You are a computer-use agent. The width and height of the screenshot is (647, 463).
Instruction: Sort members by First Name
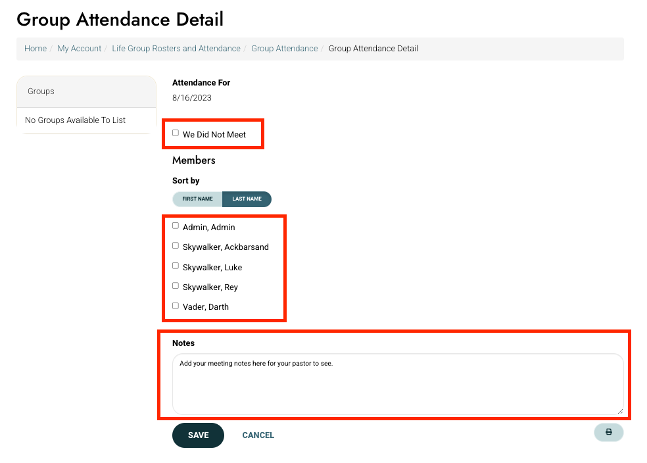tap(197, 199)
